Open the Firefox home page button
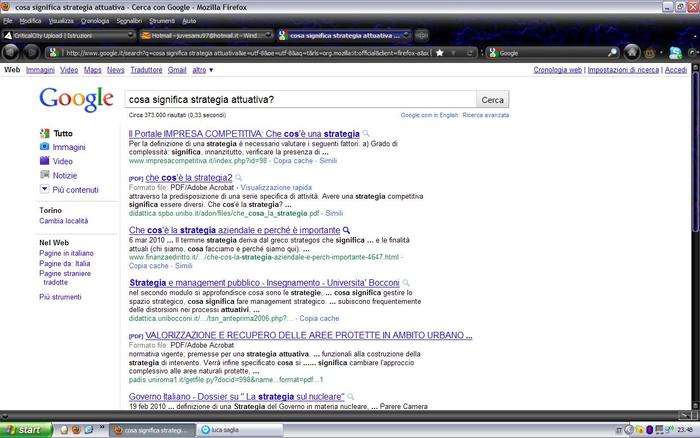 click(x=632, y=53)
